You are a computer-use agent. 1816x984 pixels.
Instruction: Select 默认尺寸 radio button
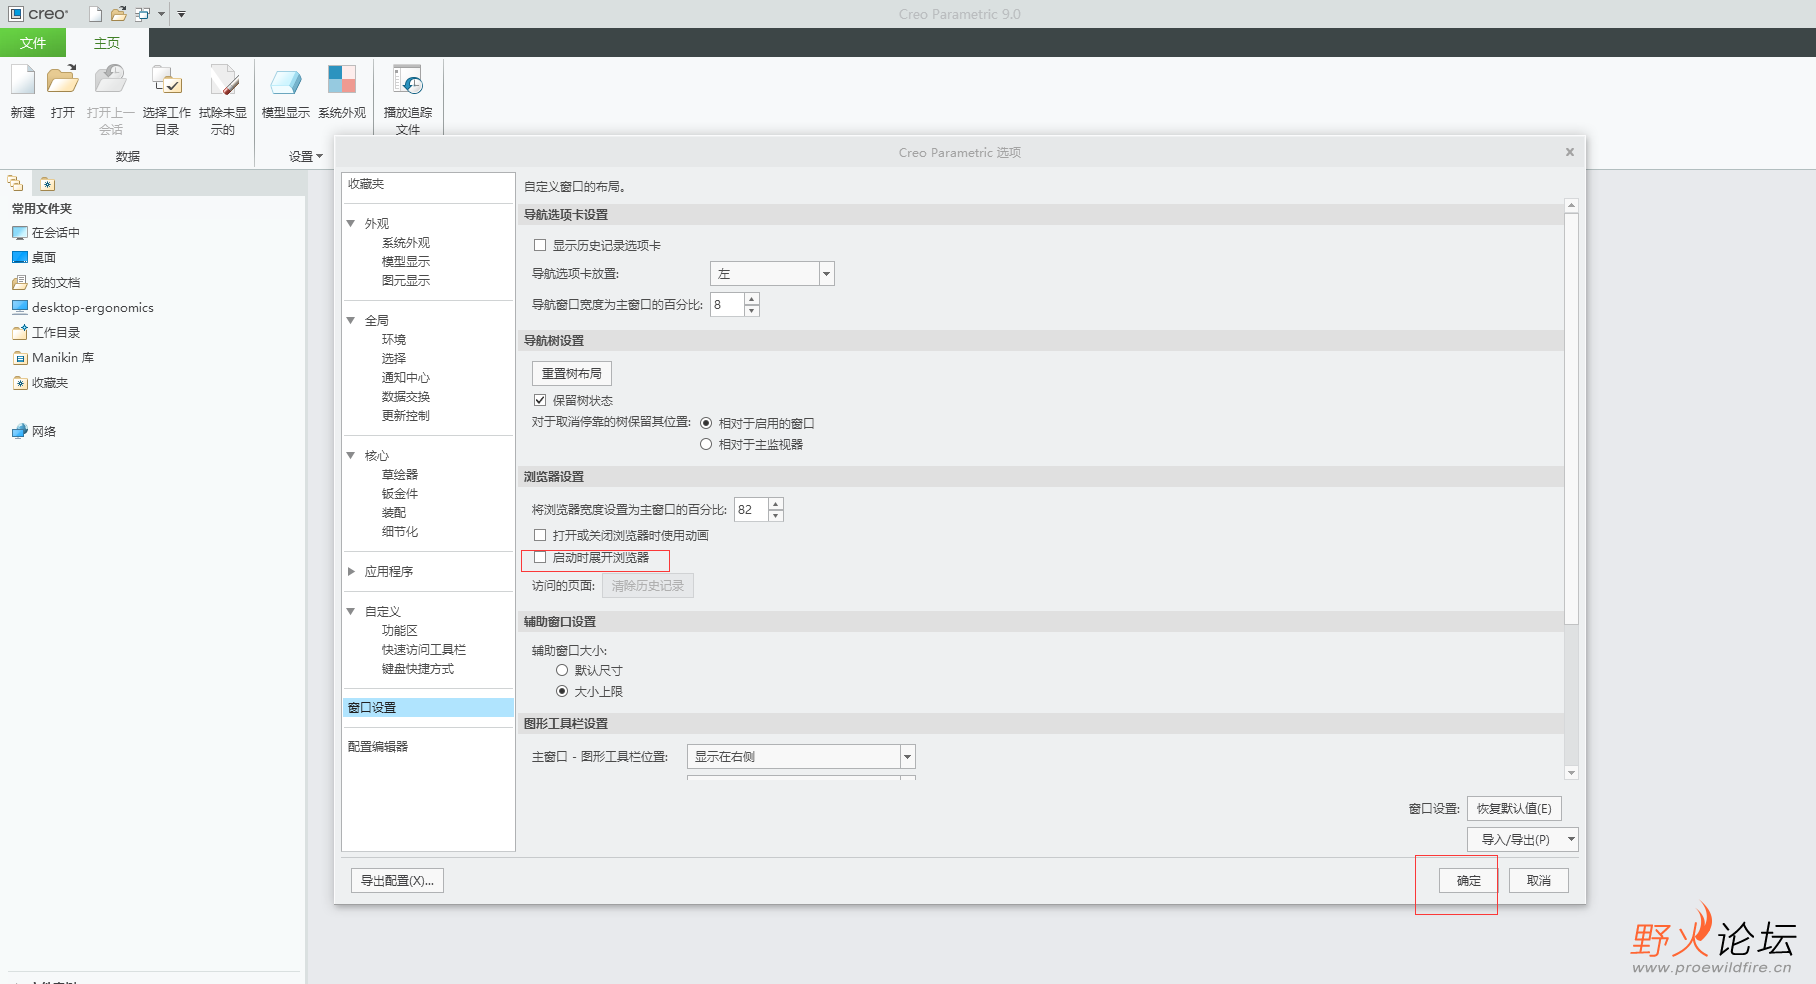[x=562, y=670]
